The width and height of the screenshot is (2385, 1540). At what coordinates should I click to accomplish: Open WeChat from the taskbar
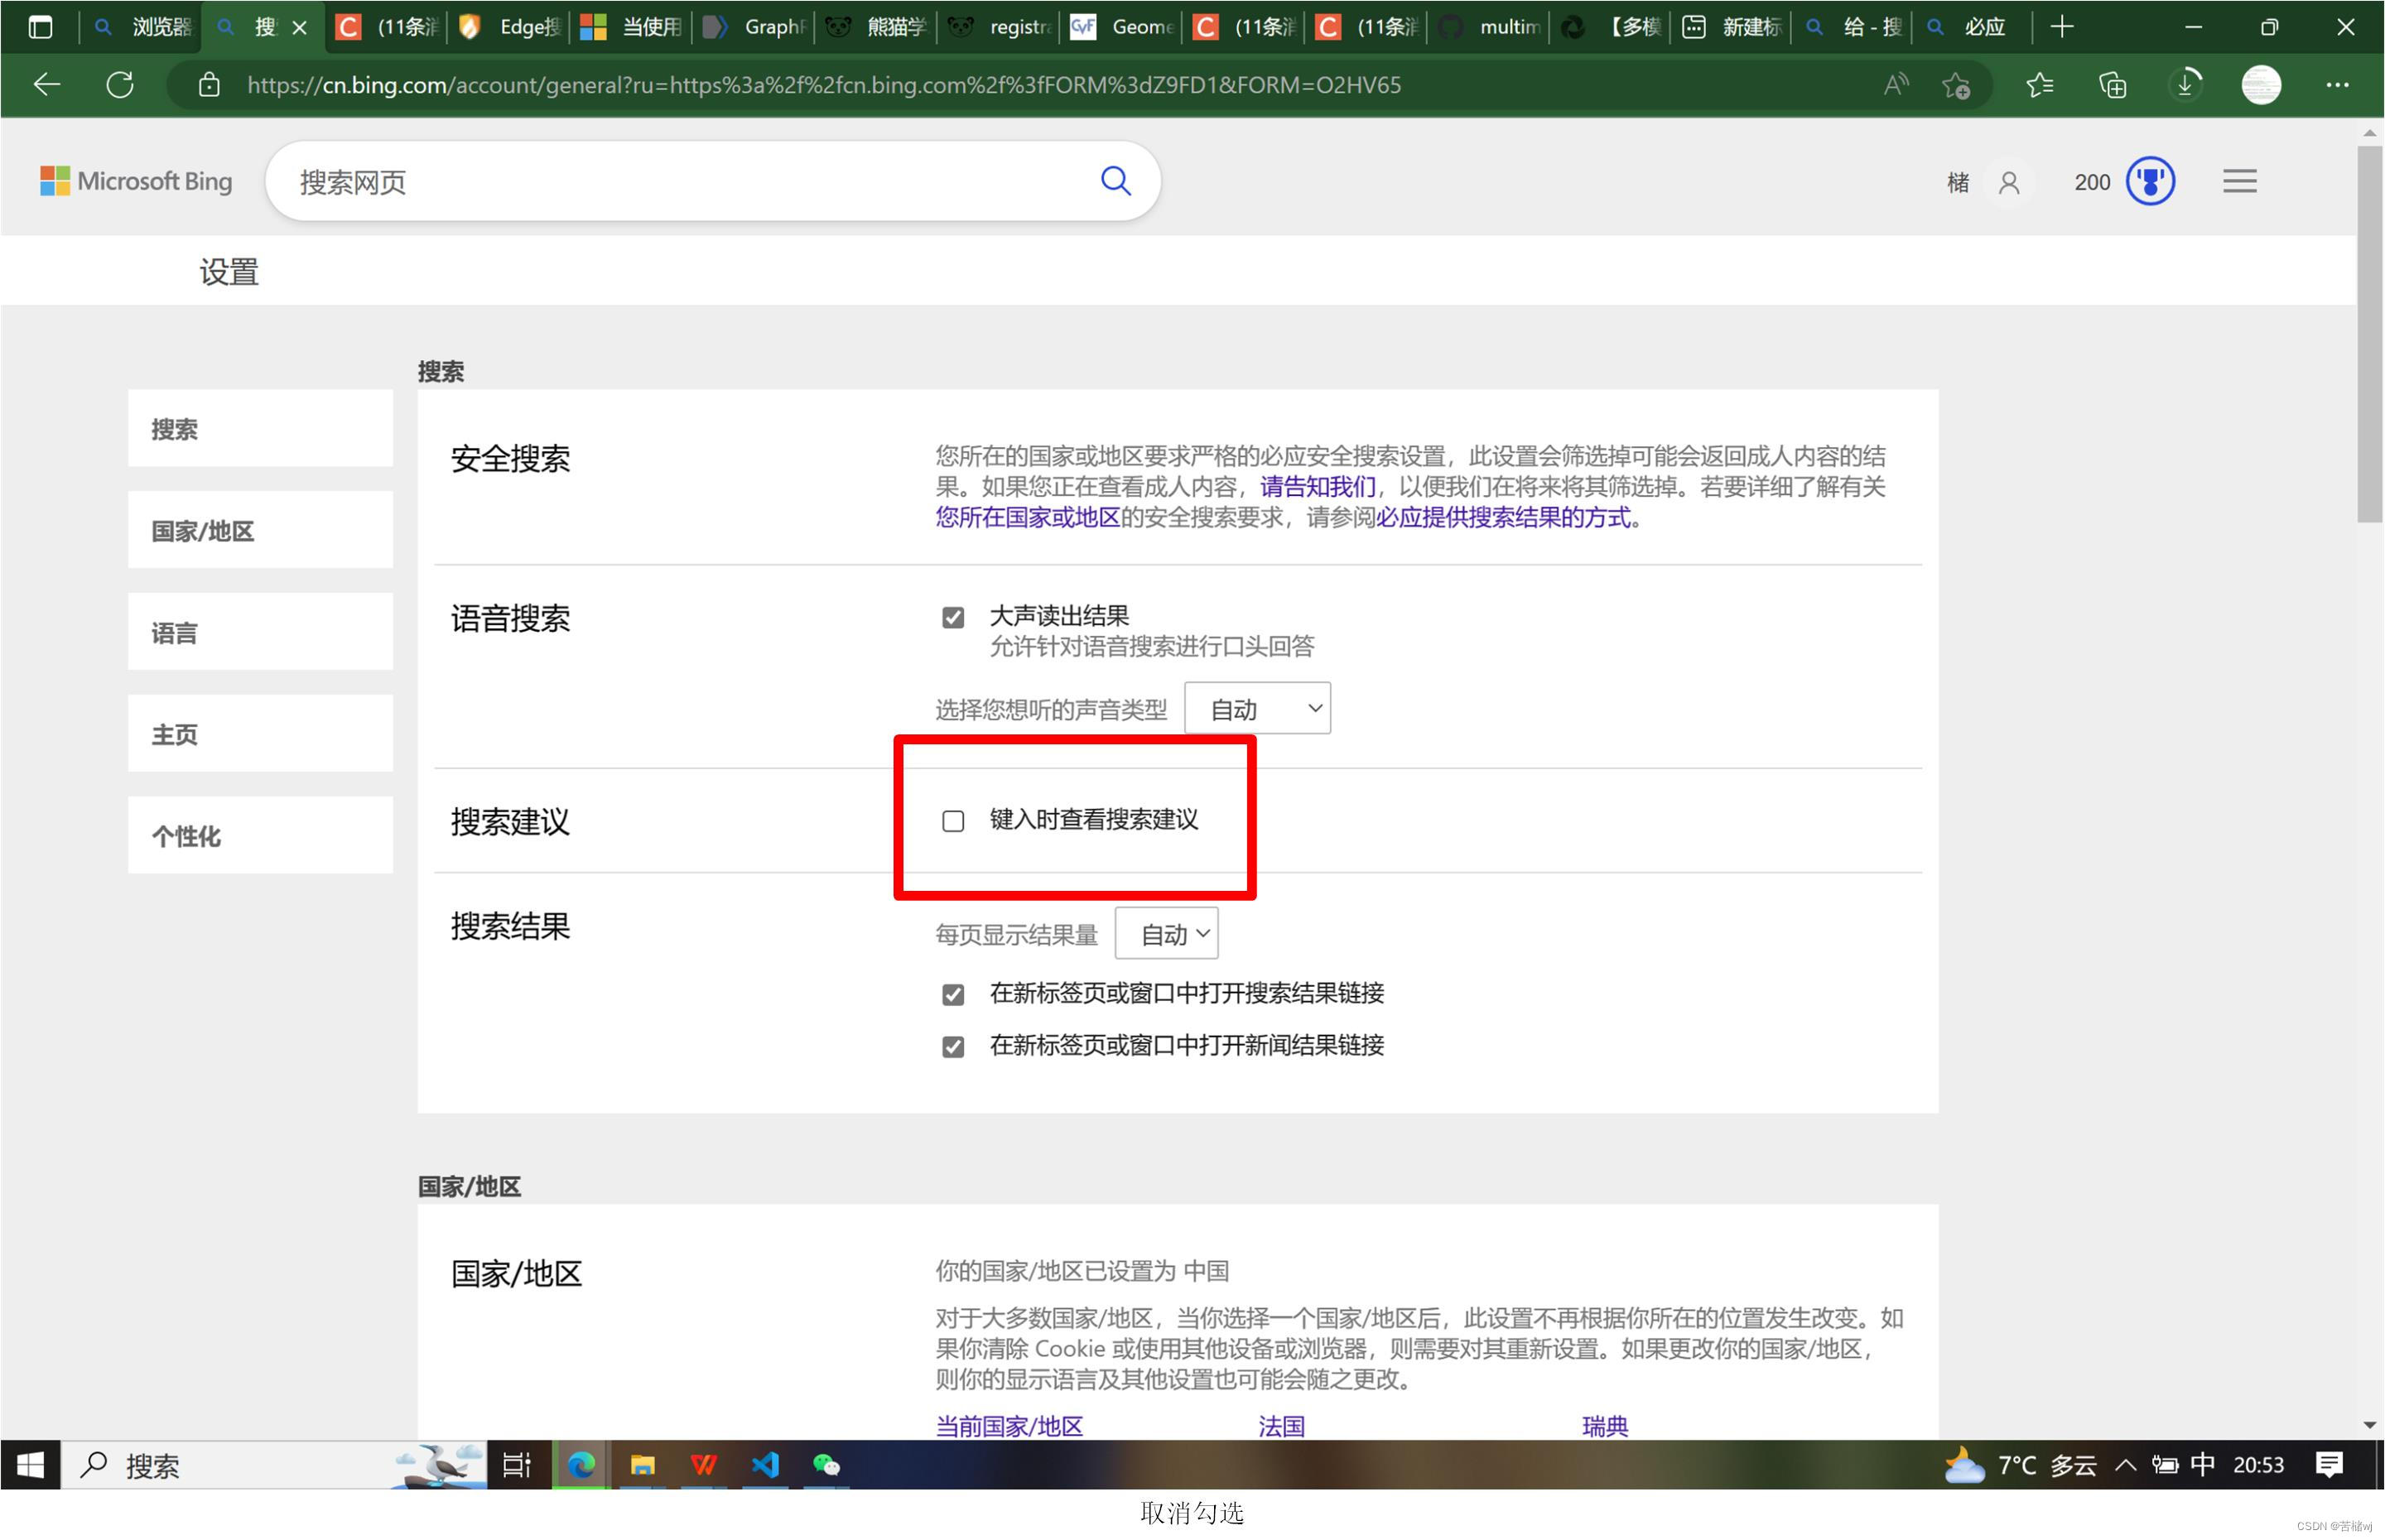click(x=826, y=1465)
